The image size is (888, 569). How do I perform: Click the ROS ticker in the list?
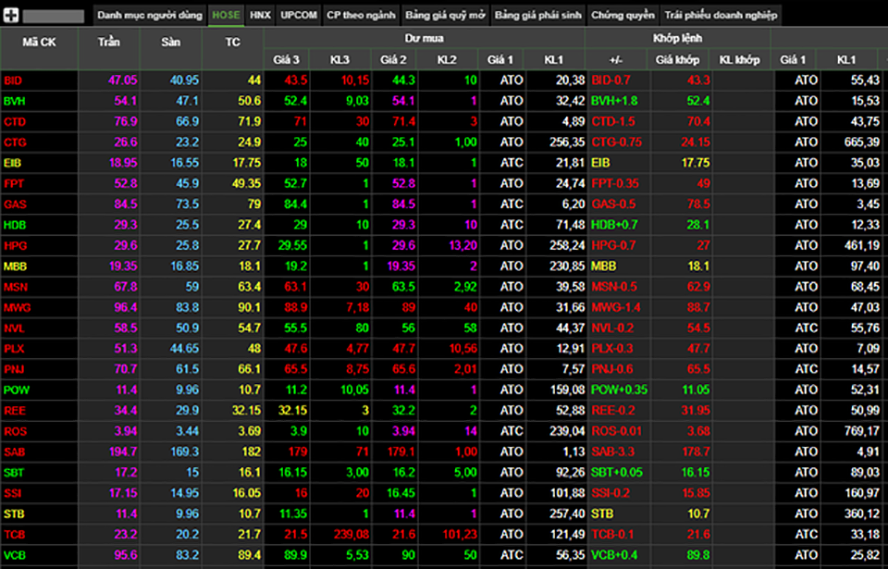coord(14,431)
